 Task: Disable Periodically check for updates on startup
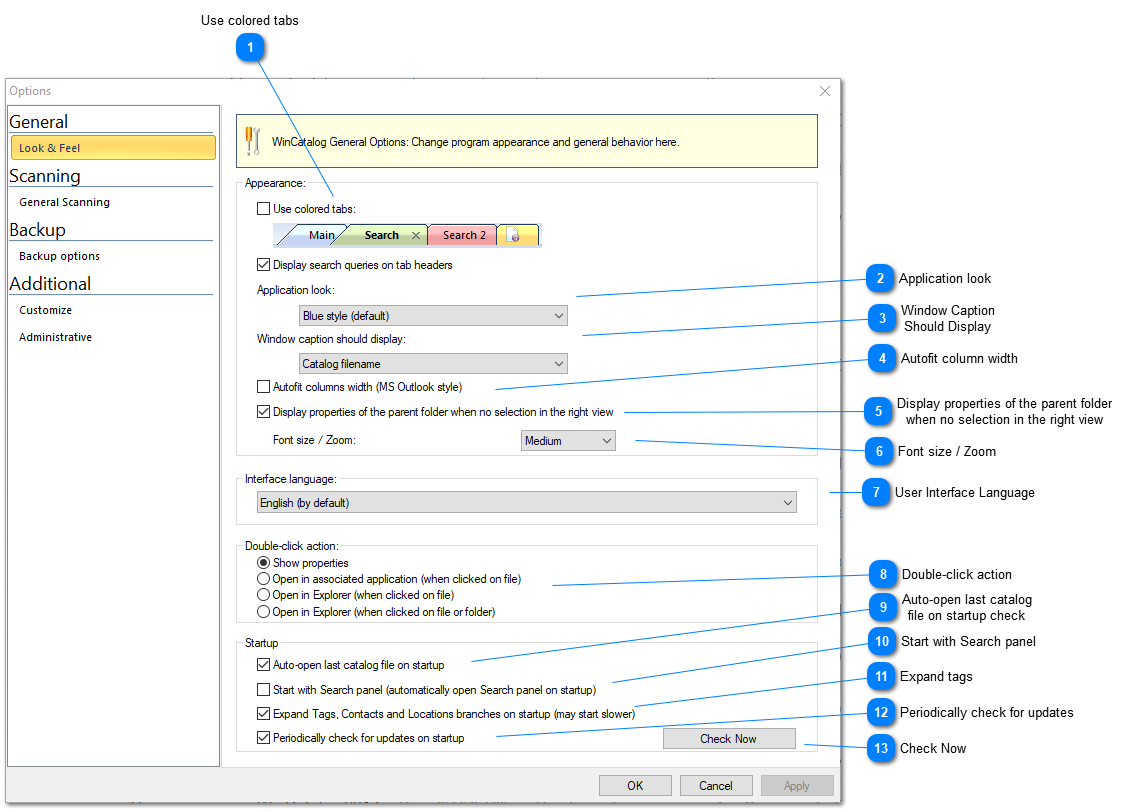(x=264, y=738)
